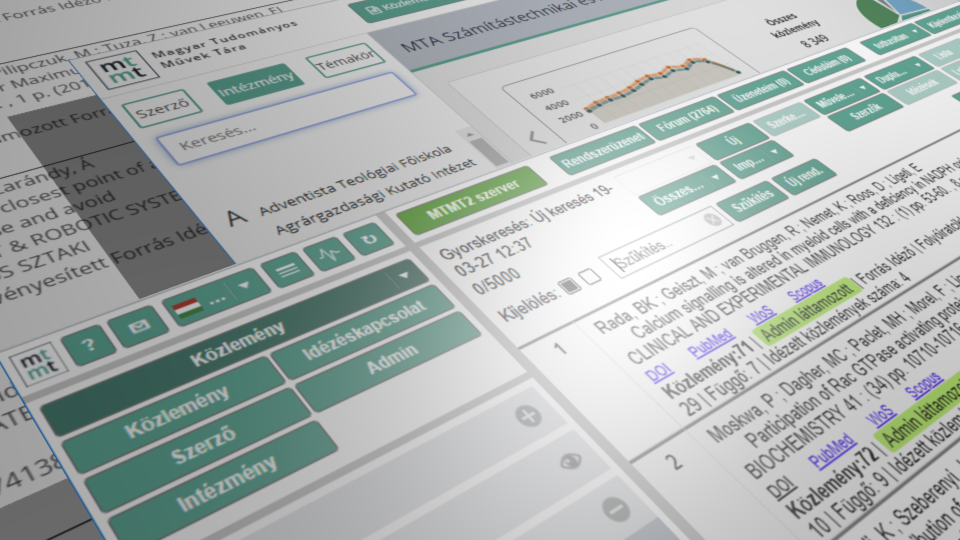960x540 pixels.
Task: Select Agrárgazdasági Kutató Intézet in the list
Action: [x=375, y=196]
